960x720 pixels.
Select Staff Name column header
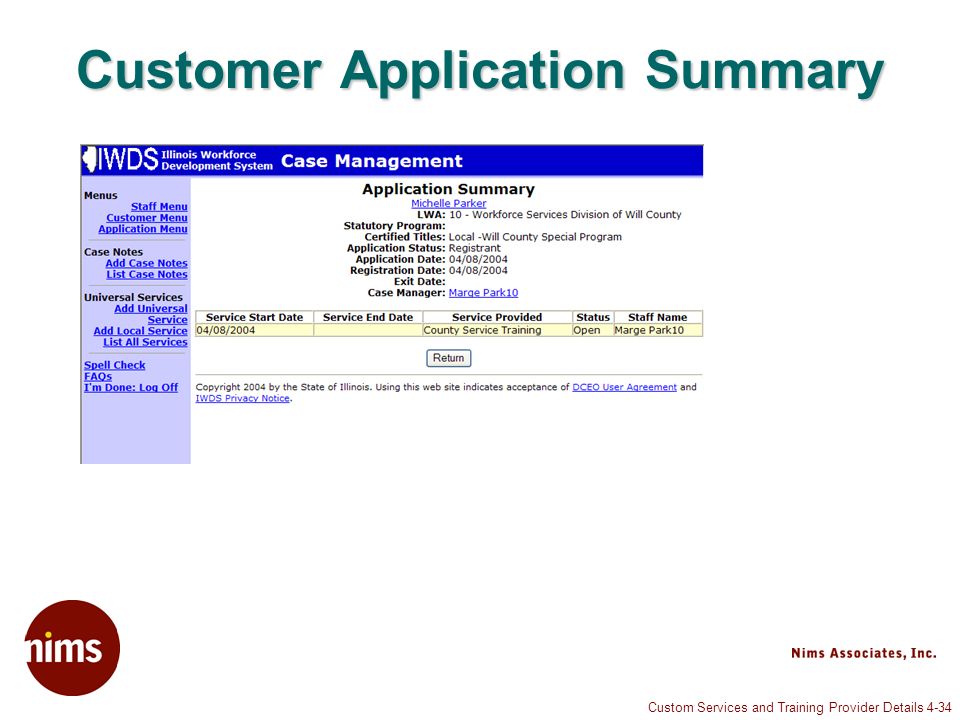658,317
